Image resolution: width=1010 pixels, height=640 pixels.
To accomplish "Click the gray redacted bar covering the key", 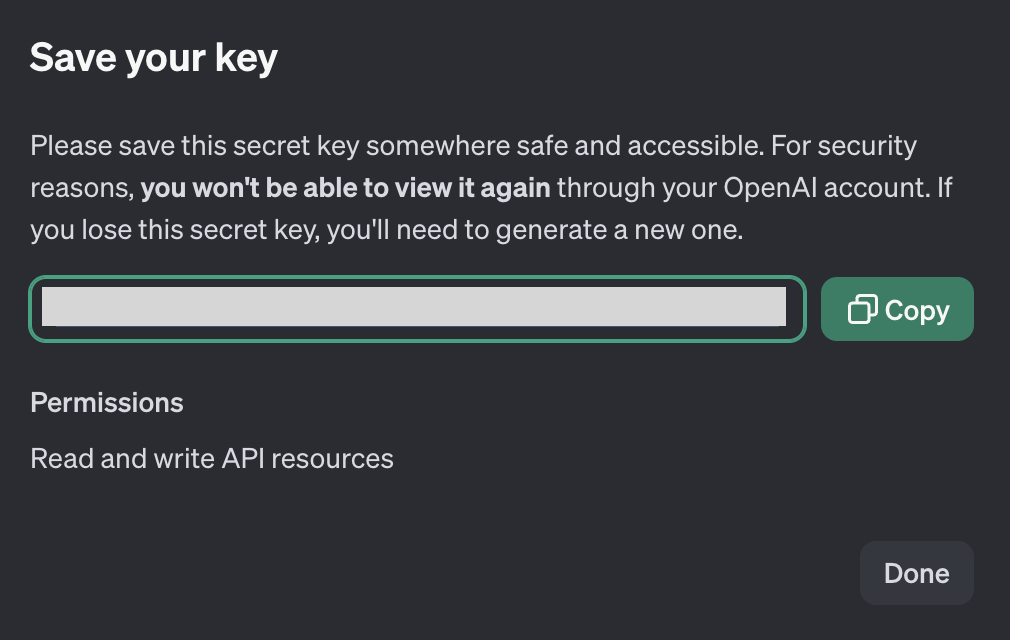I will click(x=413, y=307).
